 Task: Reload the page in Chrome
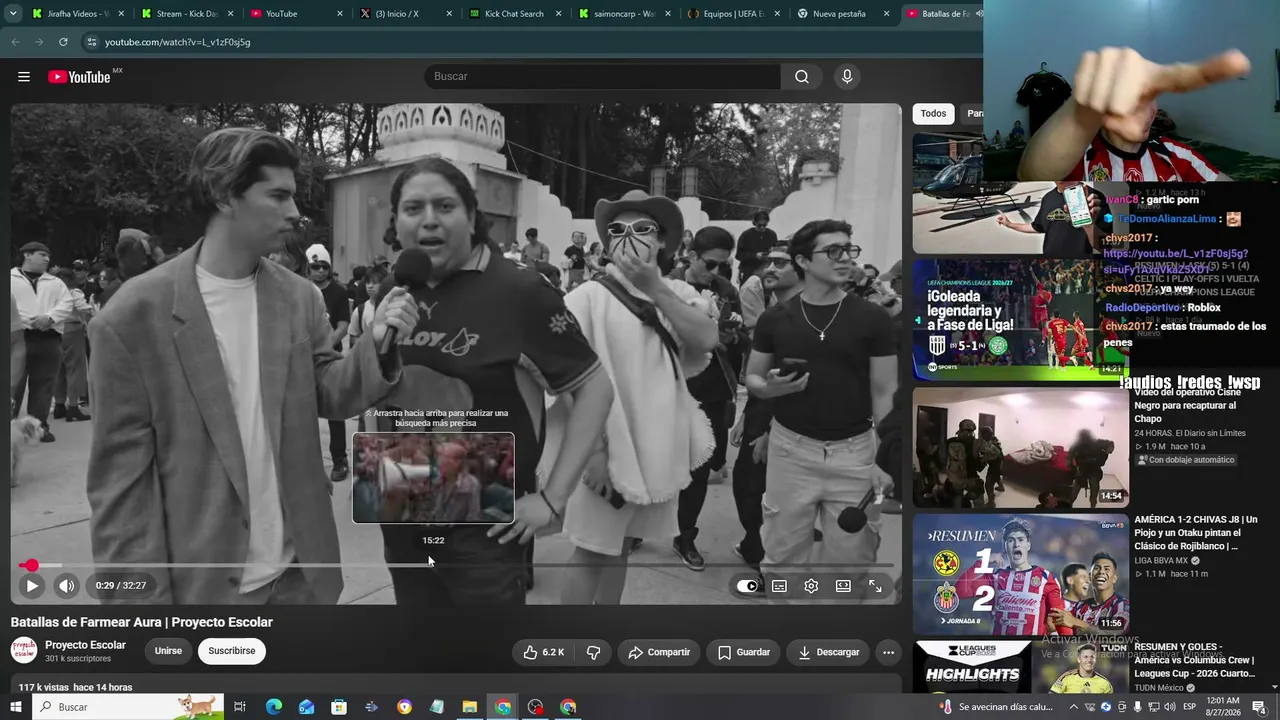63,42
